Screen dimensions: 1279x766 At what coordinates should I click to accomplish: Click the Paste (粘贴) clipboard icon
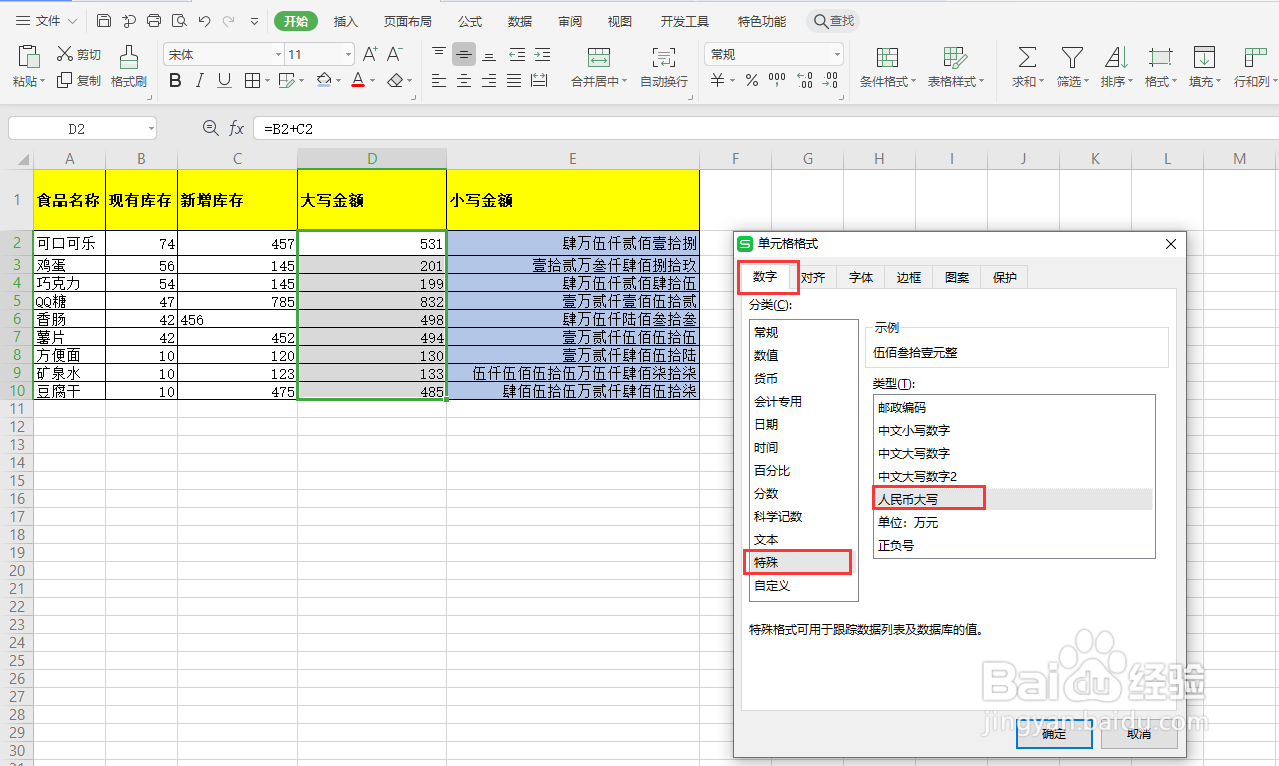click(x=27, y=57)
